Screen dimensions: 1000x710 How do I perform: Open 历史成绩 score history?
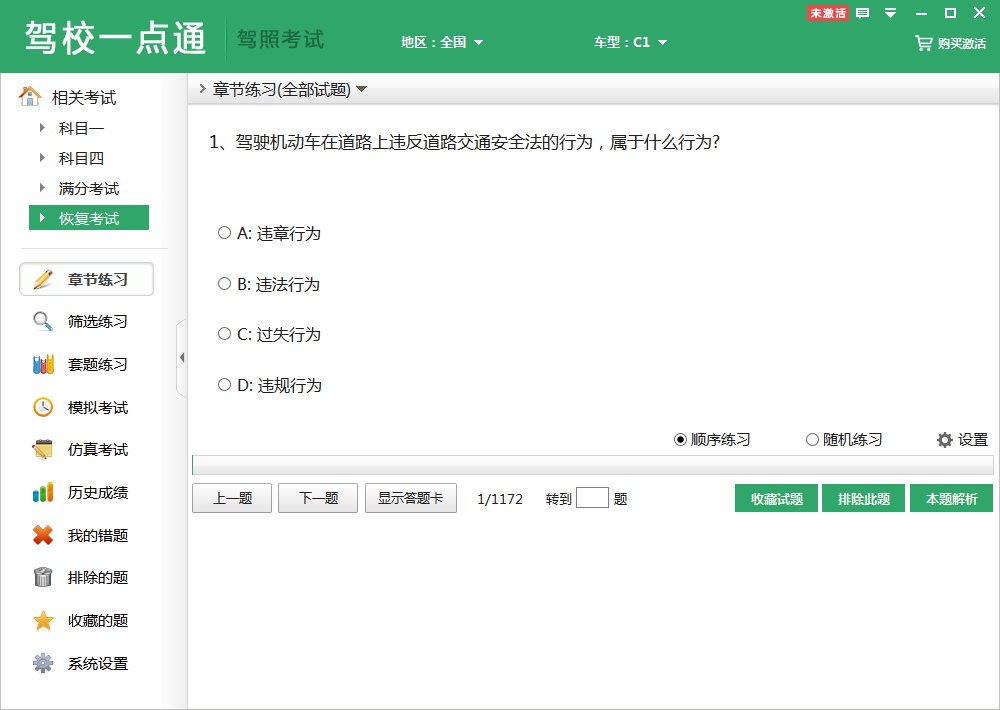coord(86,492)
